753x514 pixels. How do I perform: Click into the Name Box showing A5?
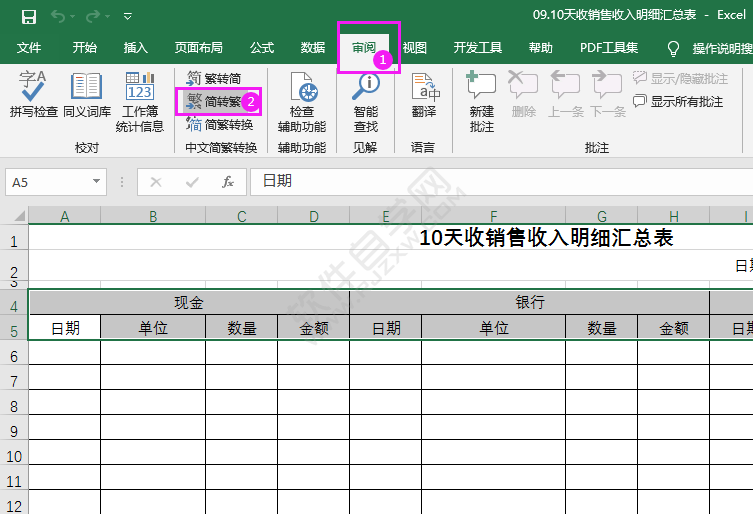(x=47, y=182)
